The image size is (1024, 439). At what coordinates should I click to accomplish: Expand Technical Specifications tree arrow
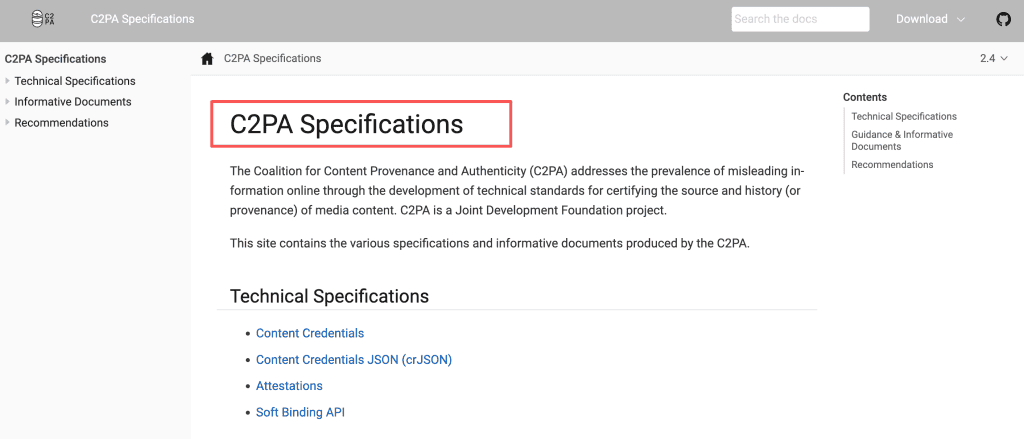click(x=7, y=81)
